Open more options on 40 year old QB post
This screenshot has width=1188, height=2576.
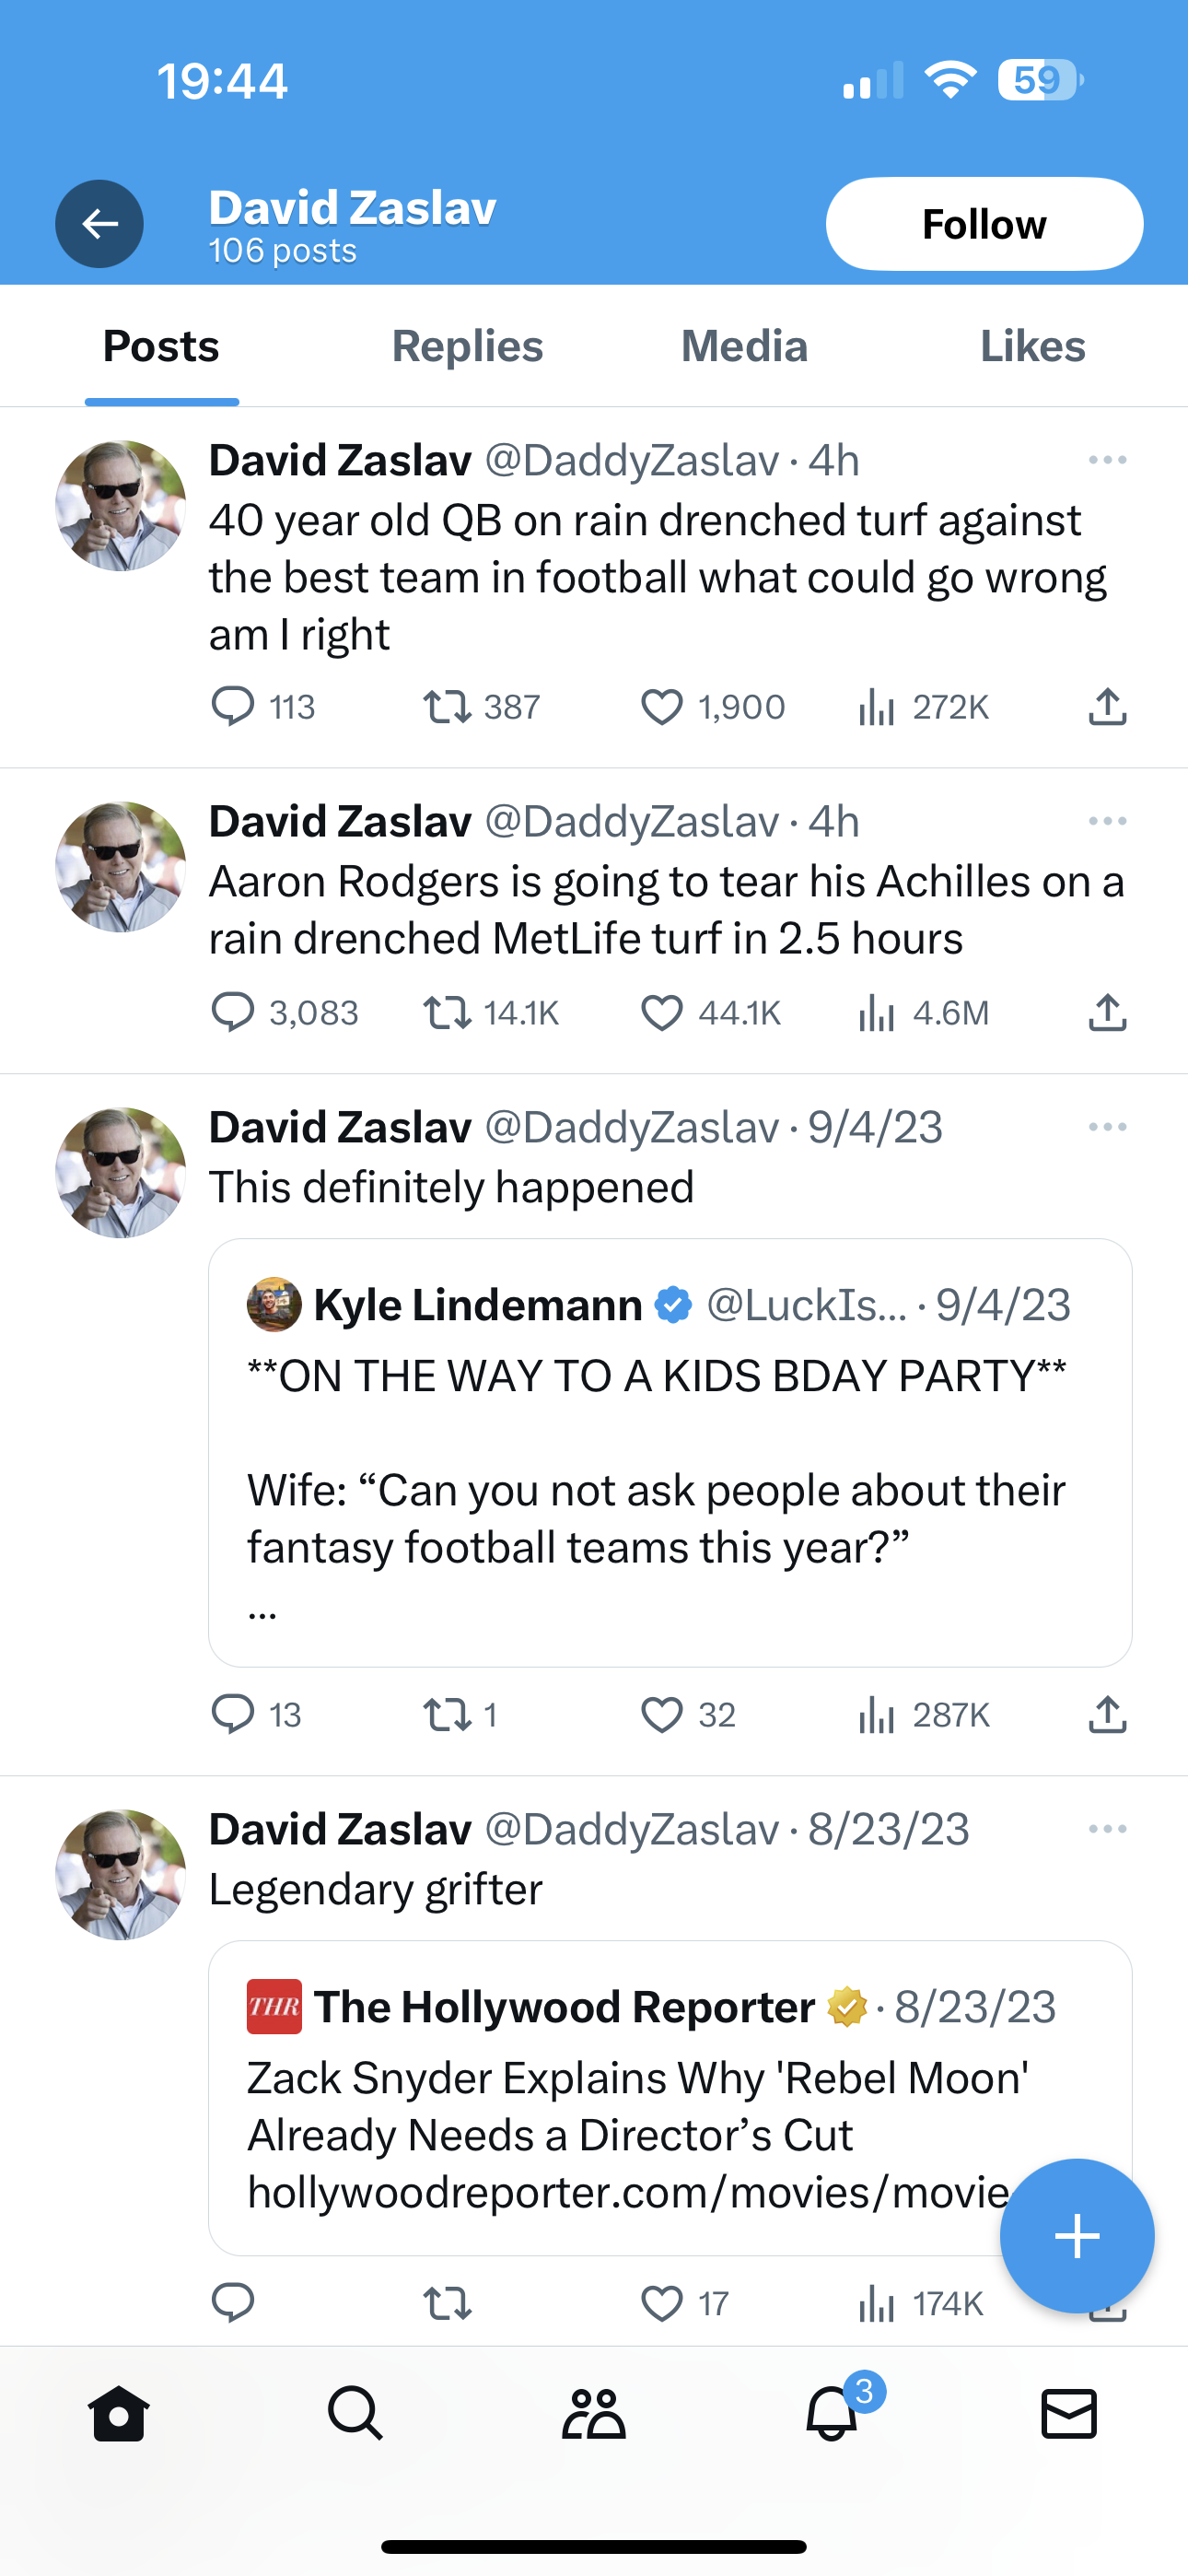1107,460
